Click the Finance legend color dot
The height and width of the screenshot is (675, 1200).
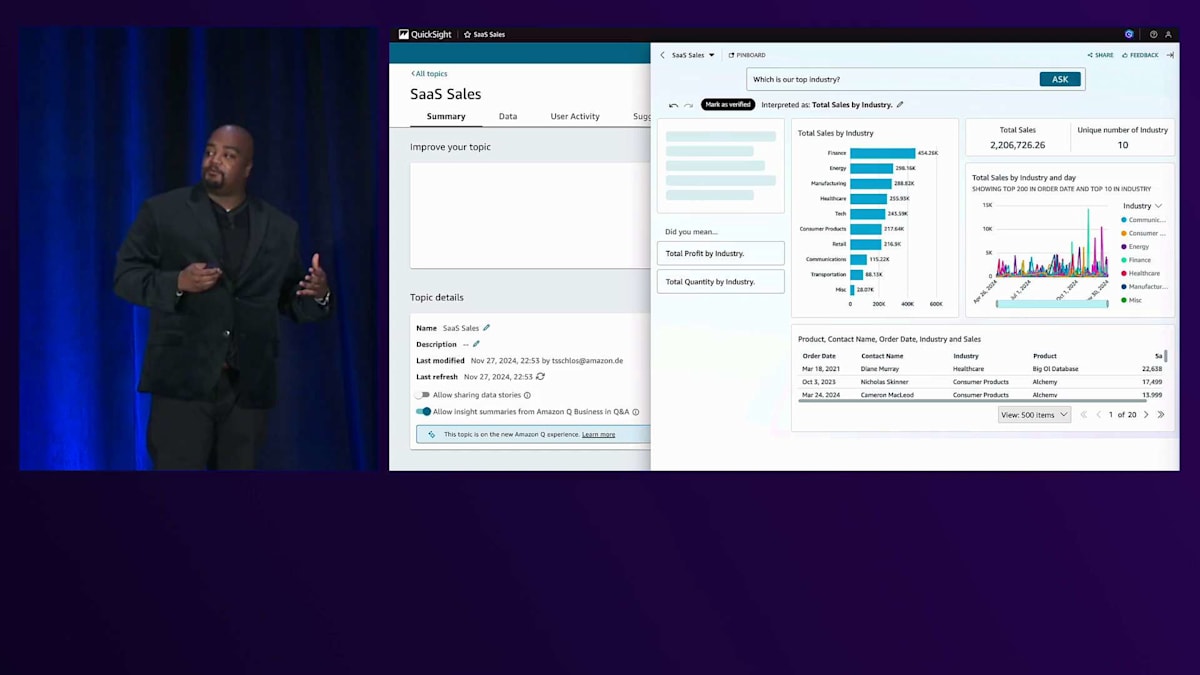click(1124, 260)
